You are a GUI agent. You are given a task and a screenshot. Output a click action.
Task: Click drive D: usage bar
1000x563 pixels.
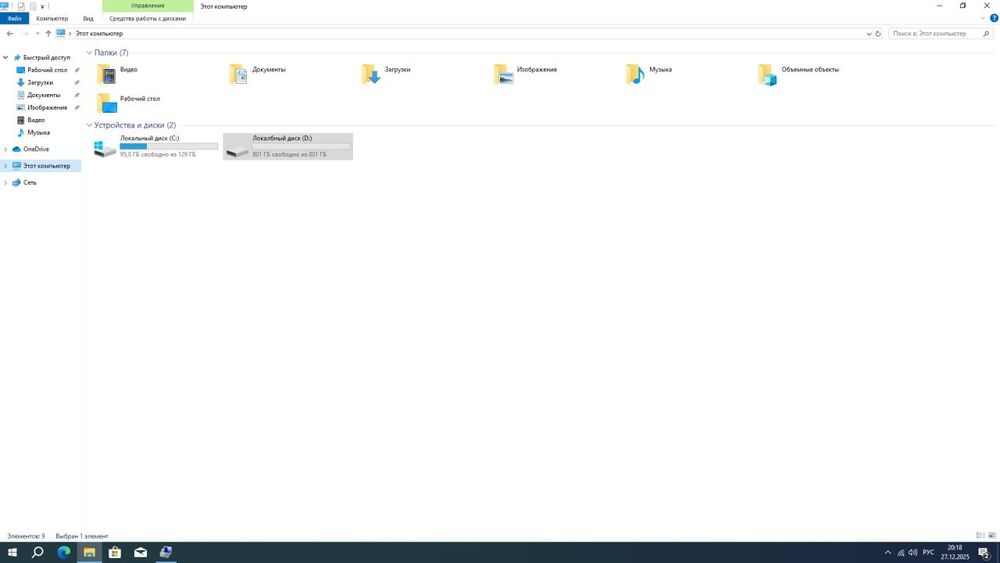pos(301,146)
